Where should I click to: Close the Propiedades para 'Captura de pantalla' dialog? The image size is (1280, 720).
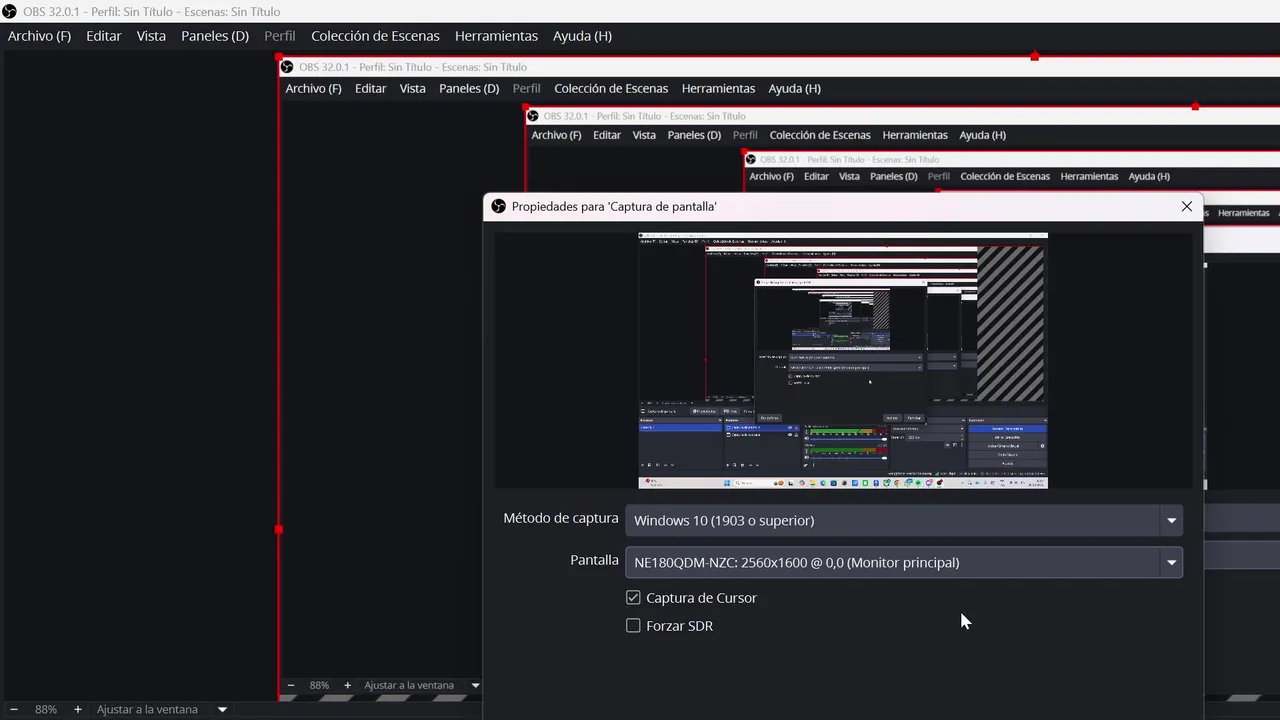coord(1187,206)
